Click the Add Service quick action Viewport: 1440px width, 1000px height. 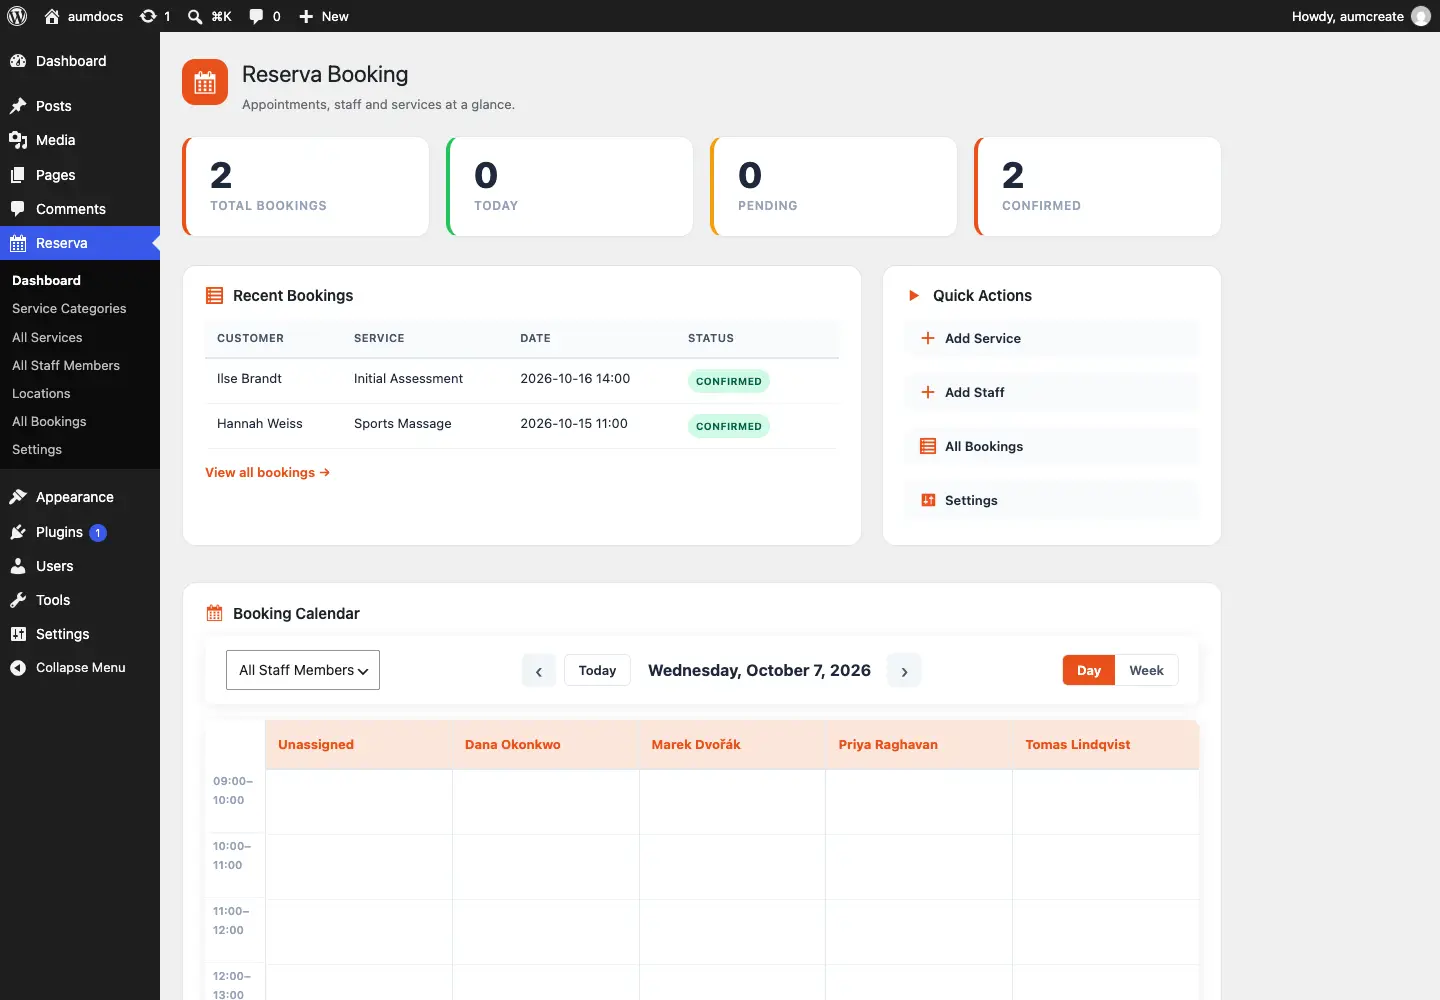click(x=1052, y=338)
